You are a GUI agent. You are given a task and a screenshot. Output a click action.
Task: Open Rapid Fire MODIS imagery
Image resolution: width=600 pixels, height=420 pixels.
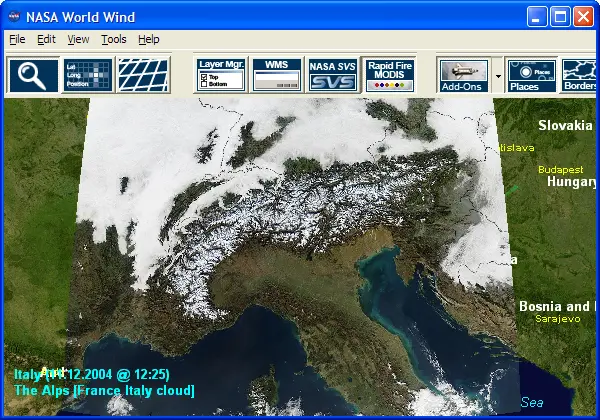389,75
